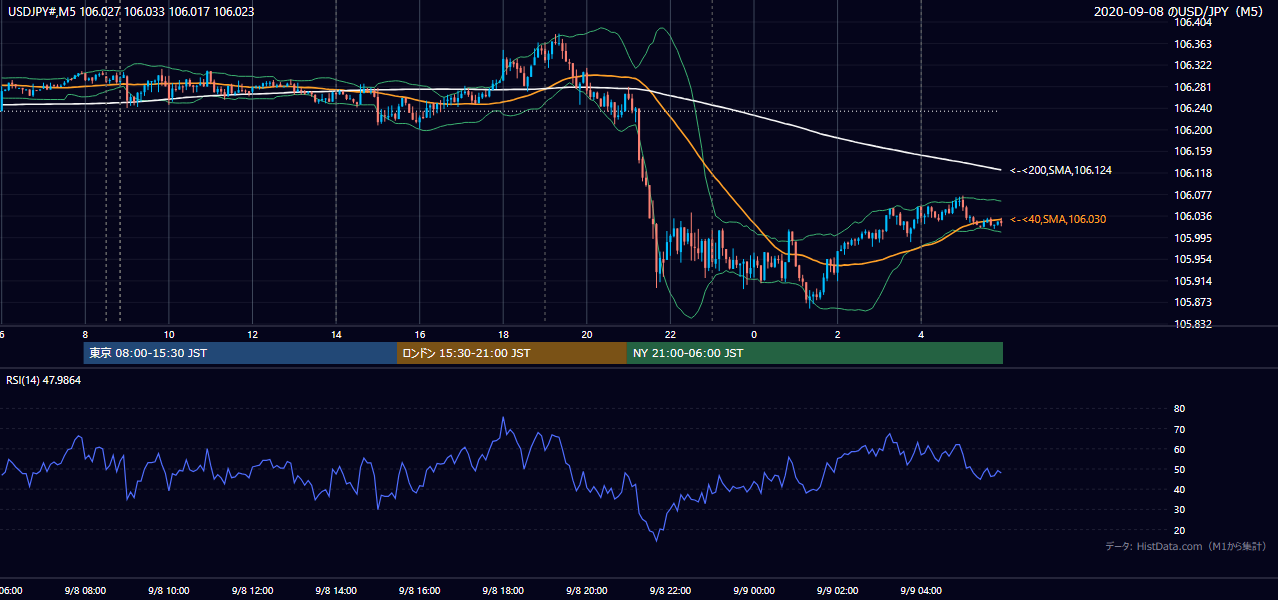Image resolution: width=1278 pixels, height=600 pixels.
Task: Click the 200,SMA,106.124 line label
Action: point(1061,170)
